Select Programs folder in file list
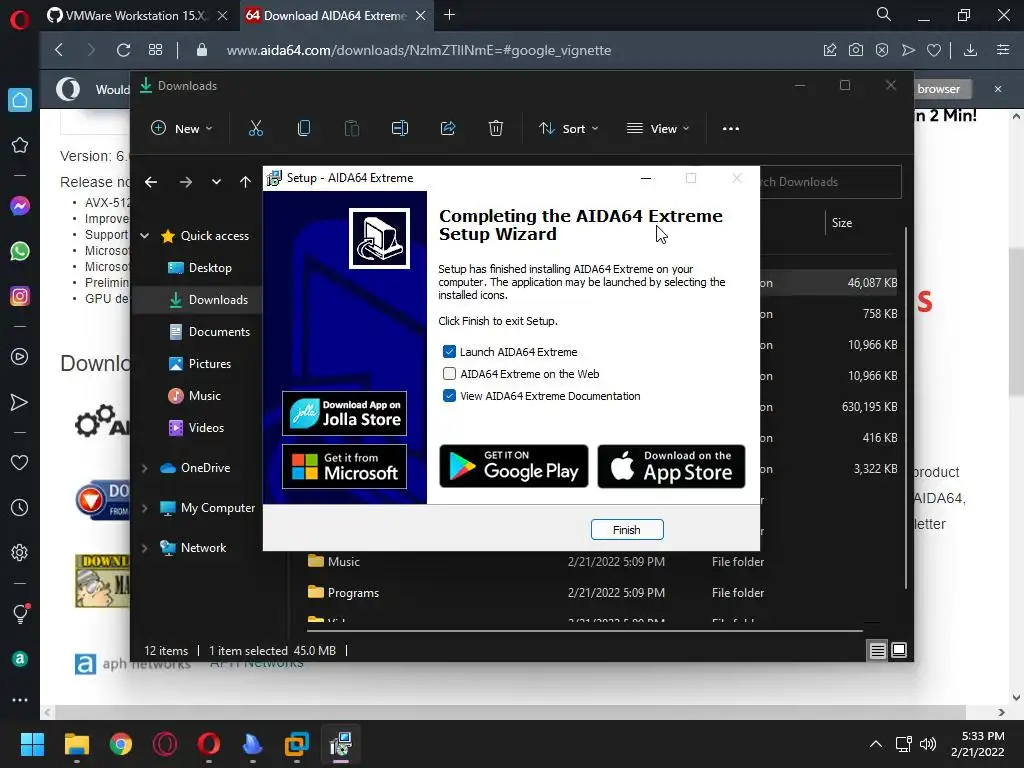This screenshot has width=1024, height=768. point(353,593)
